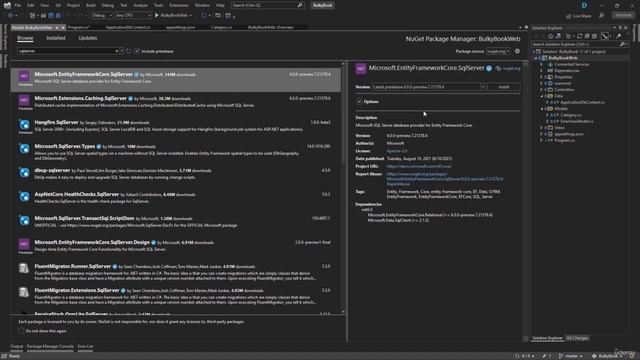Click Solution Explorer collapse all icon
Screen dimensions: 640x360
tap(587, 36)
